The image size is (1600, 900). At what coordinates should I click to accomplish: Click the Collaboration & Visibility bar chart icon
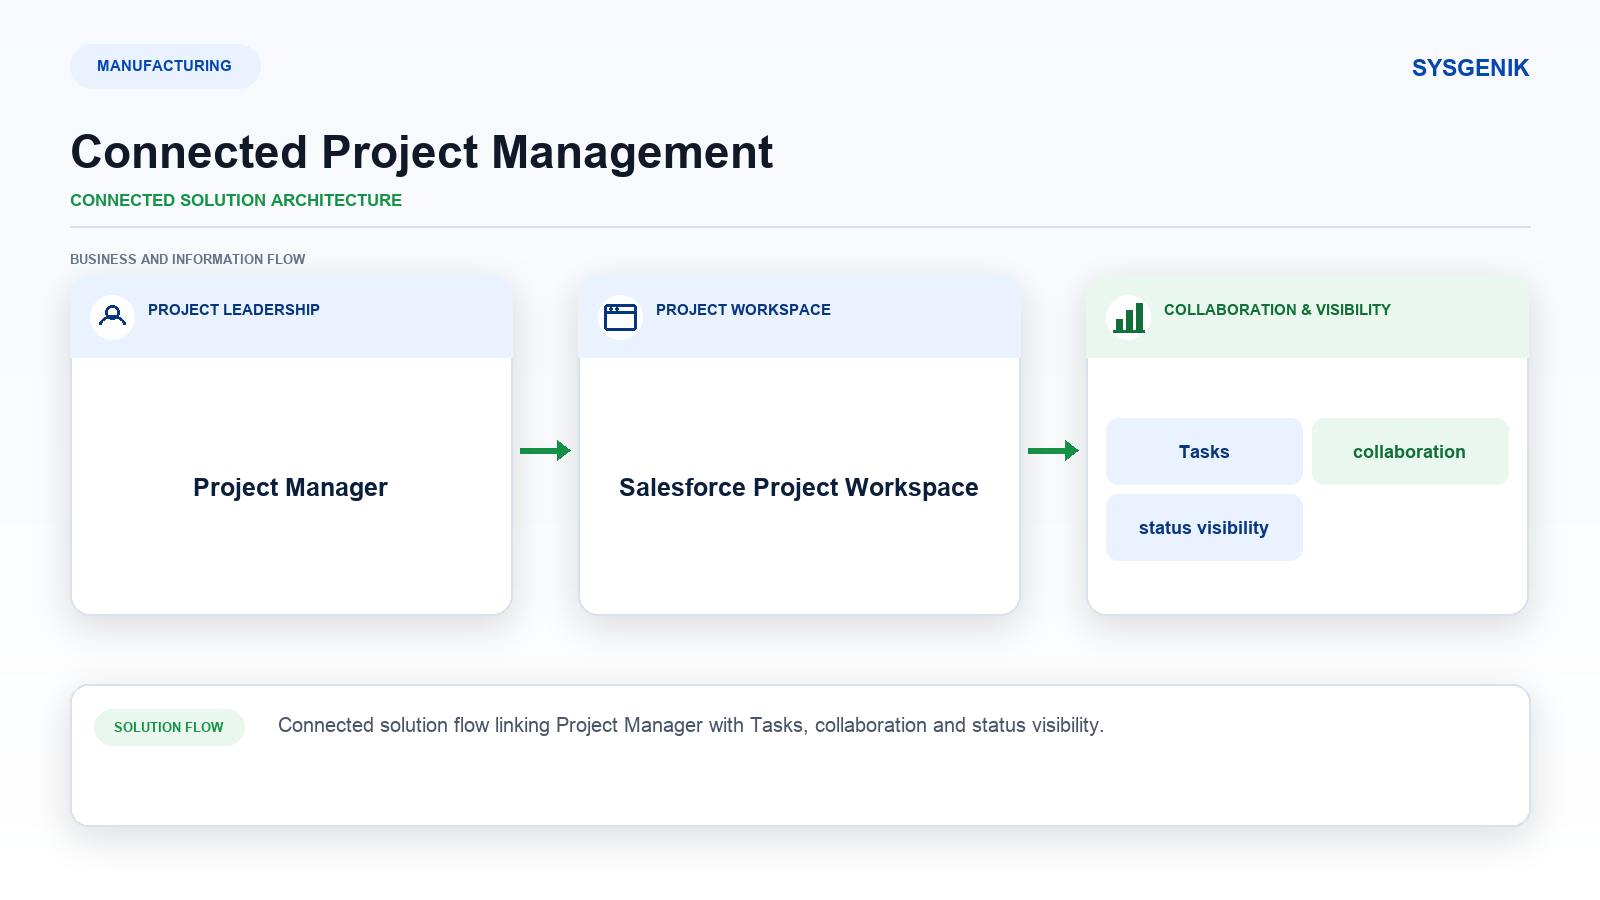coord(1129,317)
